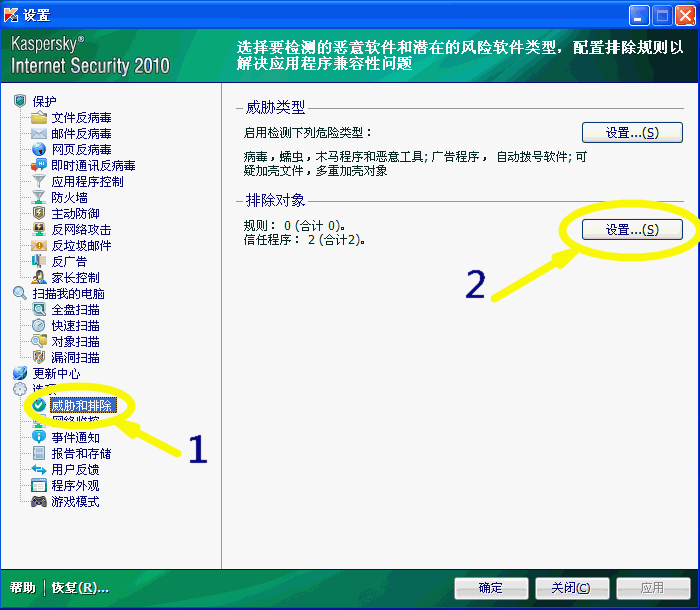Open 程序外观 settings
The width and height of the screenshot is (700, 610).
(75, 485)
